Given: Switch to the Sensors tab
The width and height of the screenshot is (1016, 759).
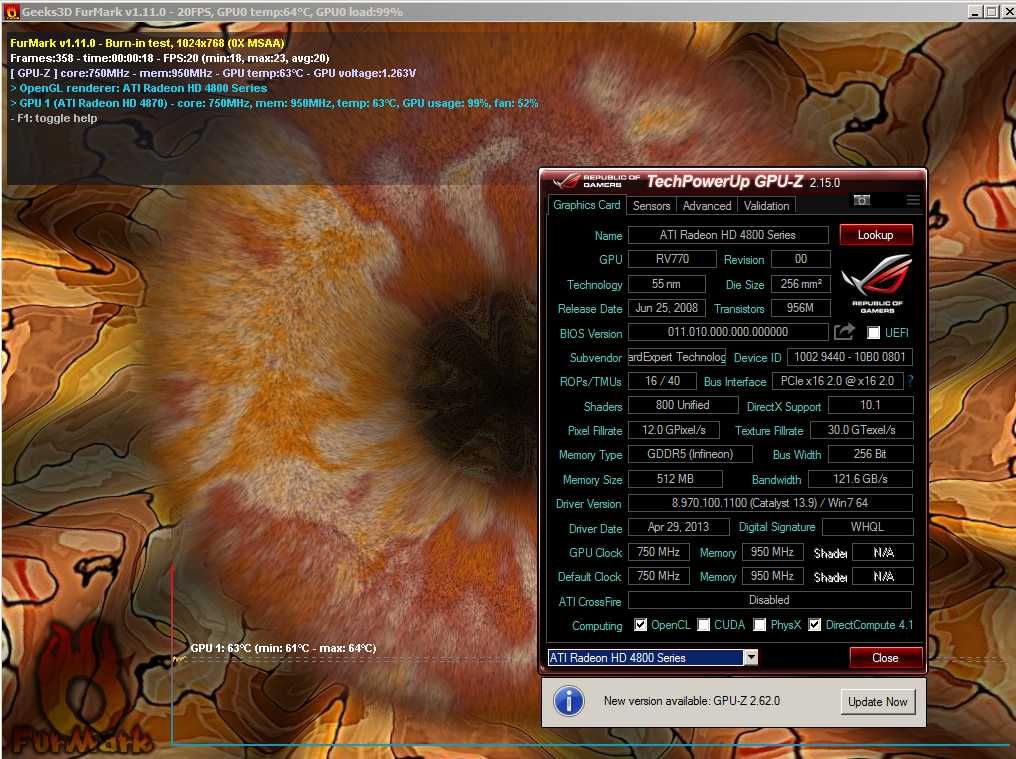Looking at the screenshot, I should 651,205.
